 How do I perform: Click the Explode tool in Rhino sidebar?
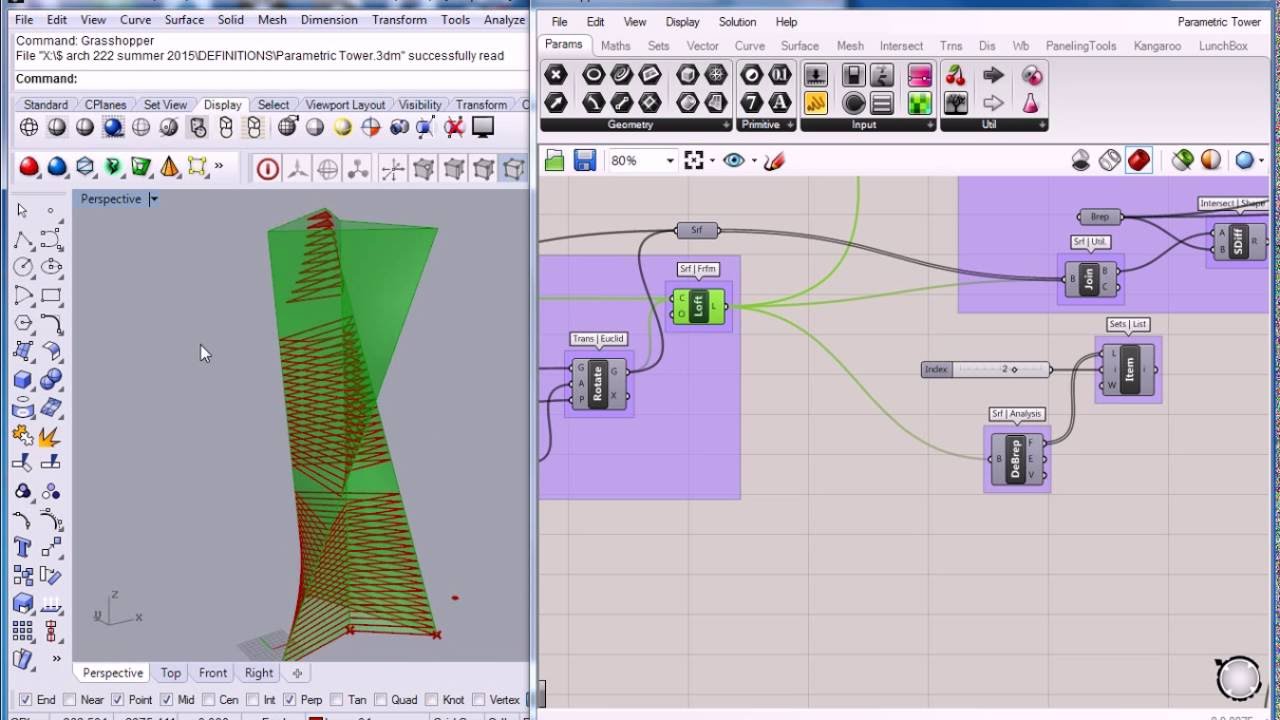[x=51, y=436]
